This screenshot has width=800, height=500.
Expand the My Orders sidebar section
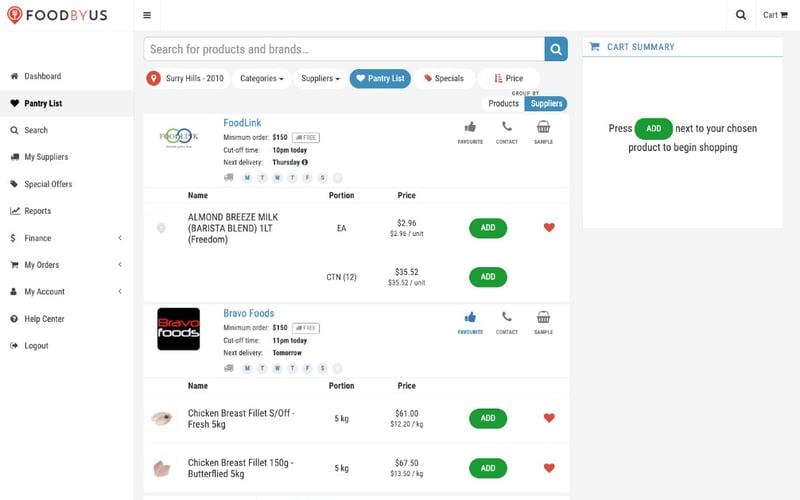tap(67, 265)
